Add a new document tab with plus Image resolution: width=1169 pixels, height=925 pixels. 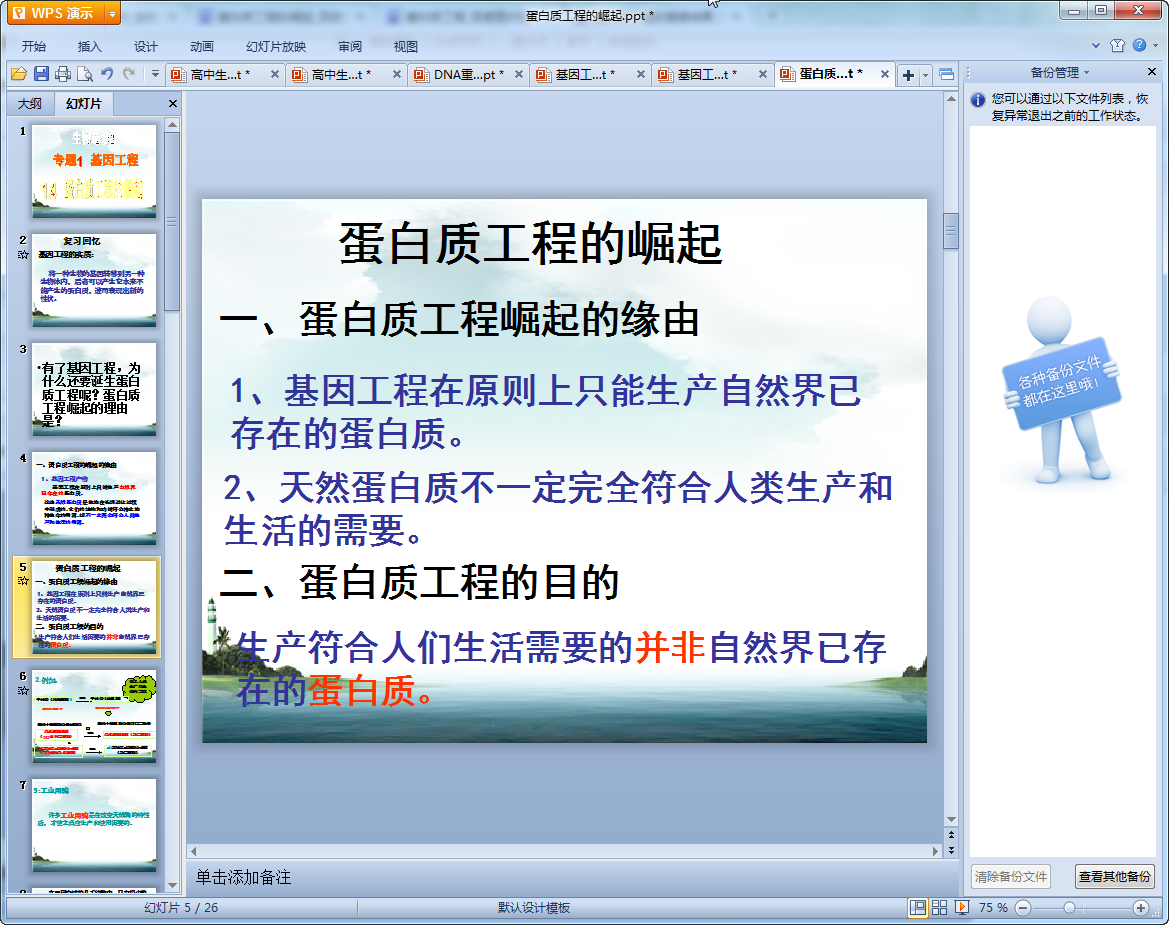click(x=908, y=75)
